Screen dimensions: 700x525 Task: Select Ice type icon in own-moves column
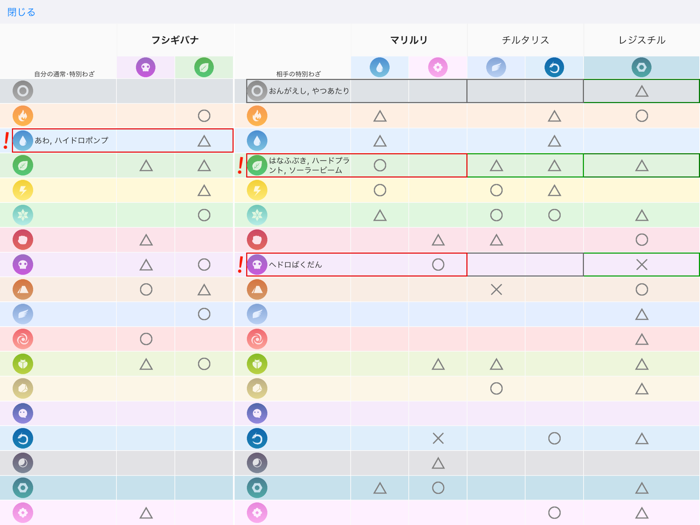point(23,215)
